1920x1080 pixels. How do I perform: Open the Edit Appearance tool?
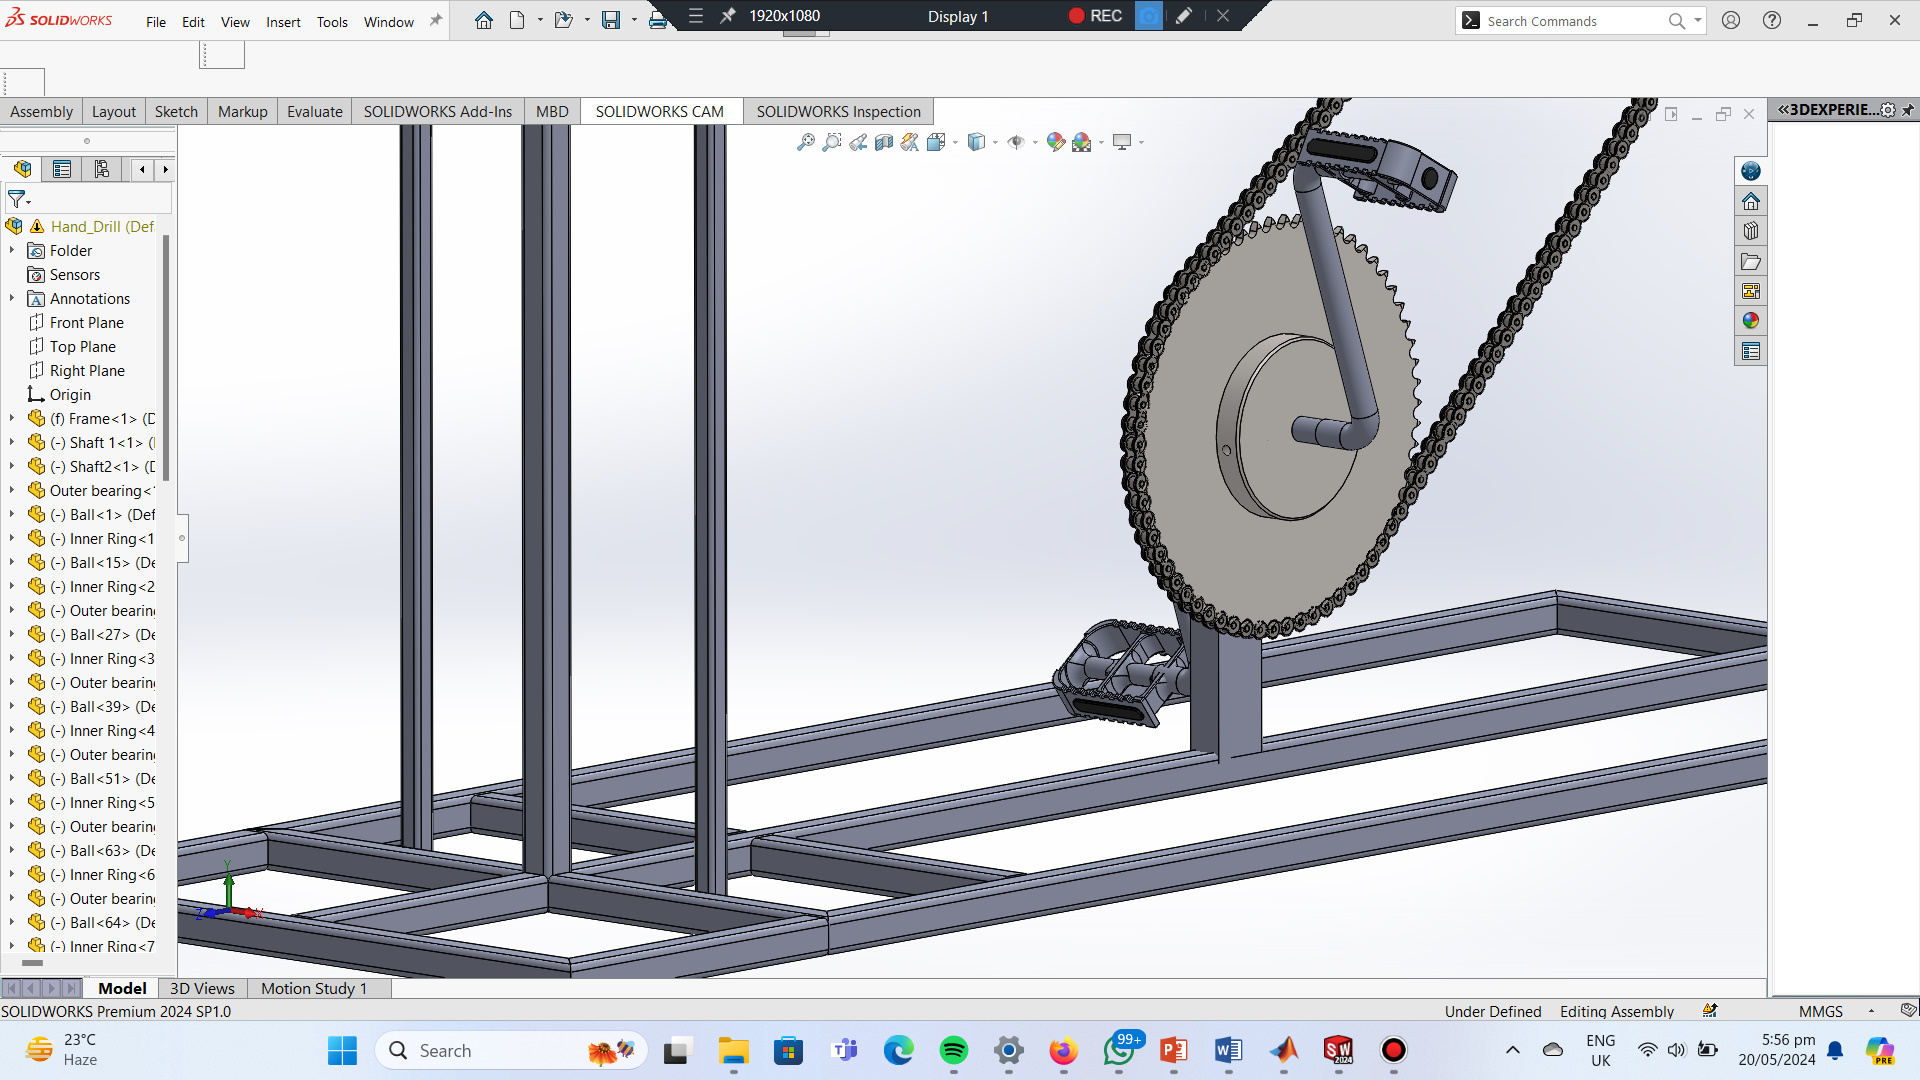coord(1055,142)
